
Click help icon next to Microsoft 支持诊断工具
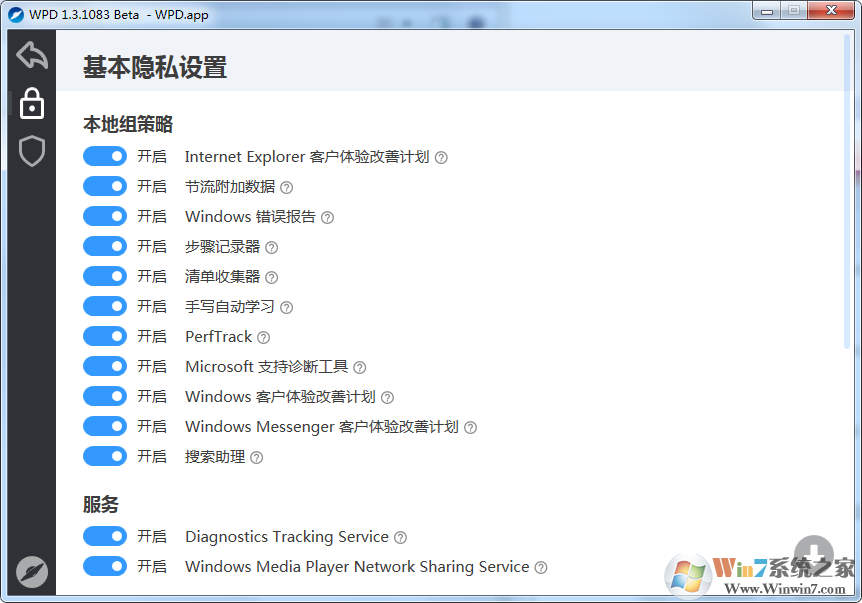360,367
